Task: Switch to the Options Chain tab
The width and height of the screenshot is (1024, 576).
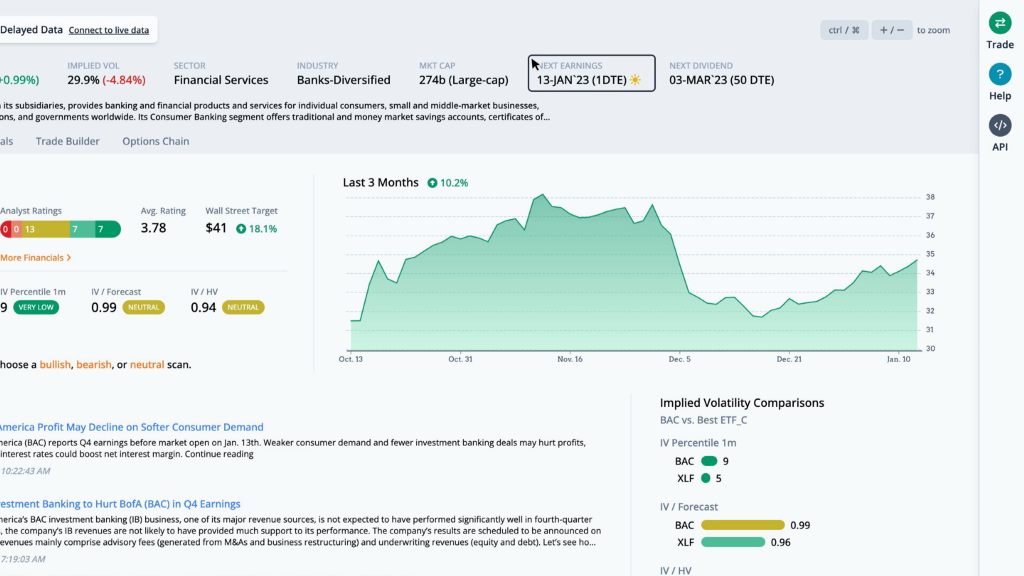Action: tap(155, 141)
